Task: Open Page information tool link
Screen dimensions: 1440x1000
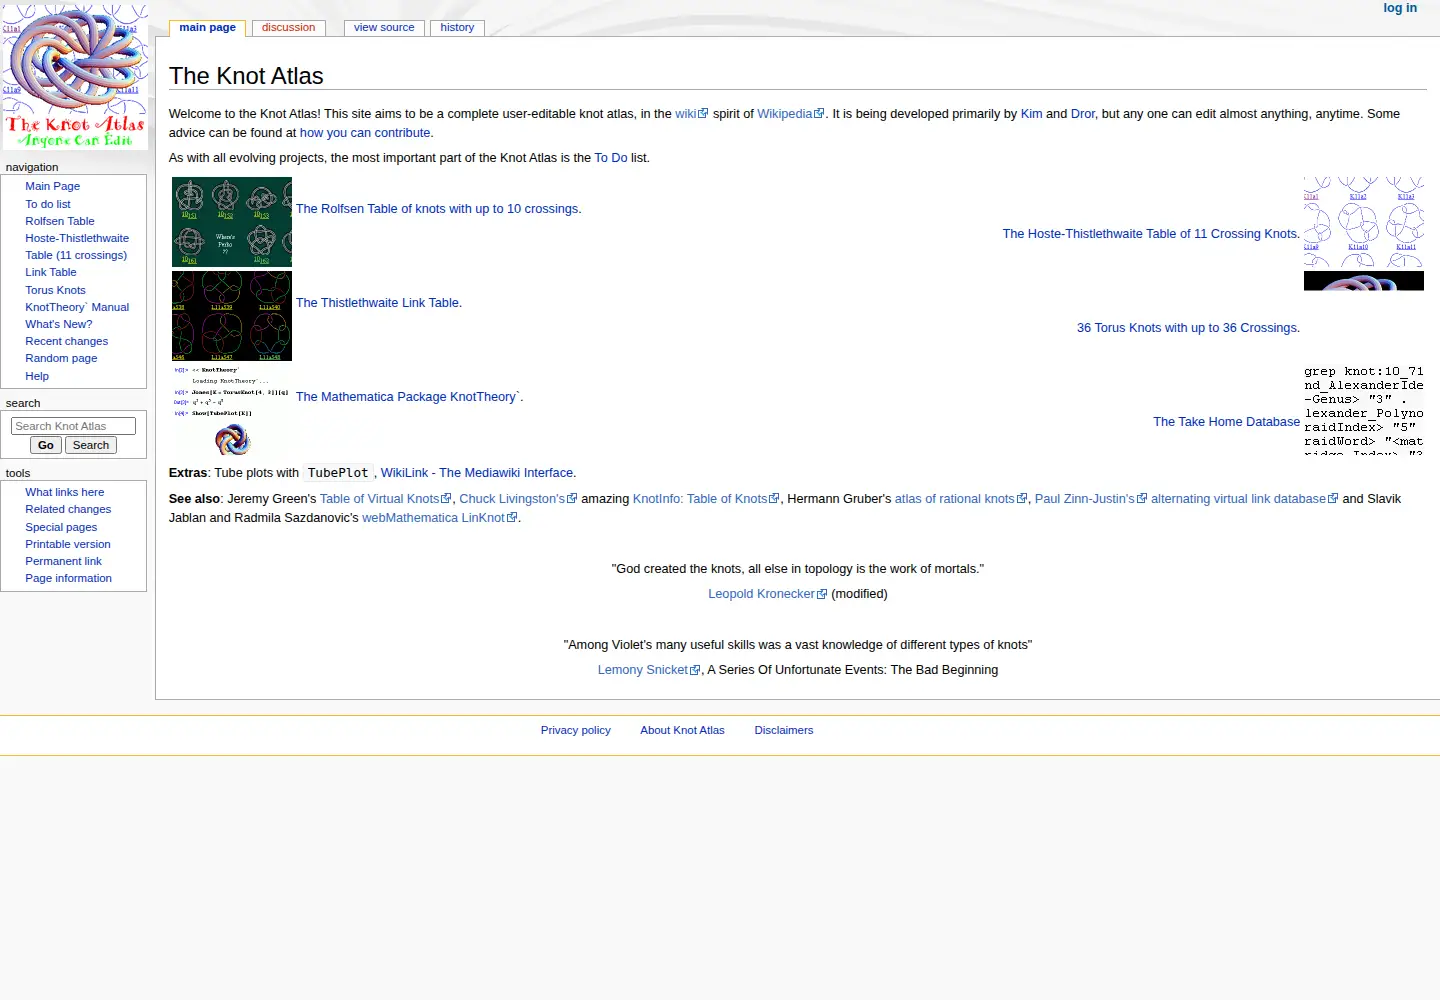Action: coord(68,578)
